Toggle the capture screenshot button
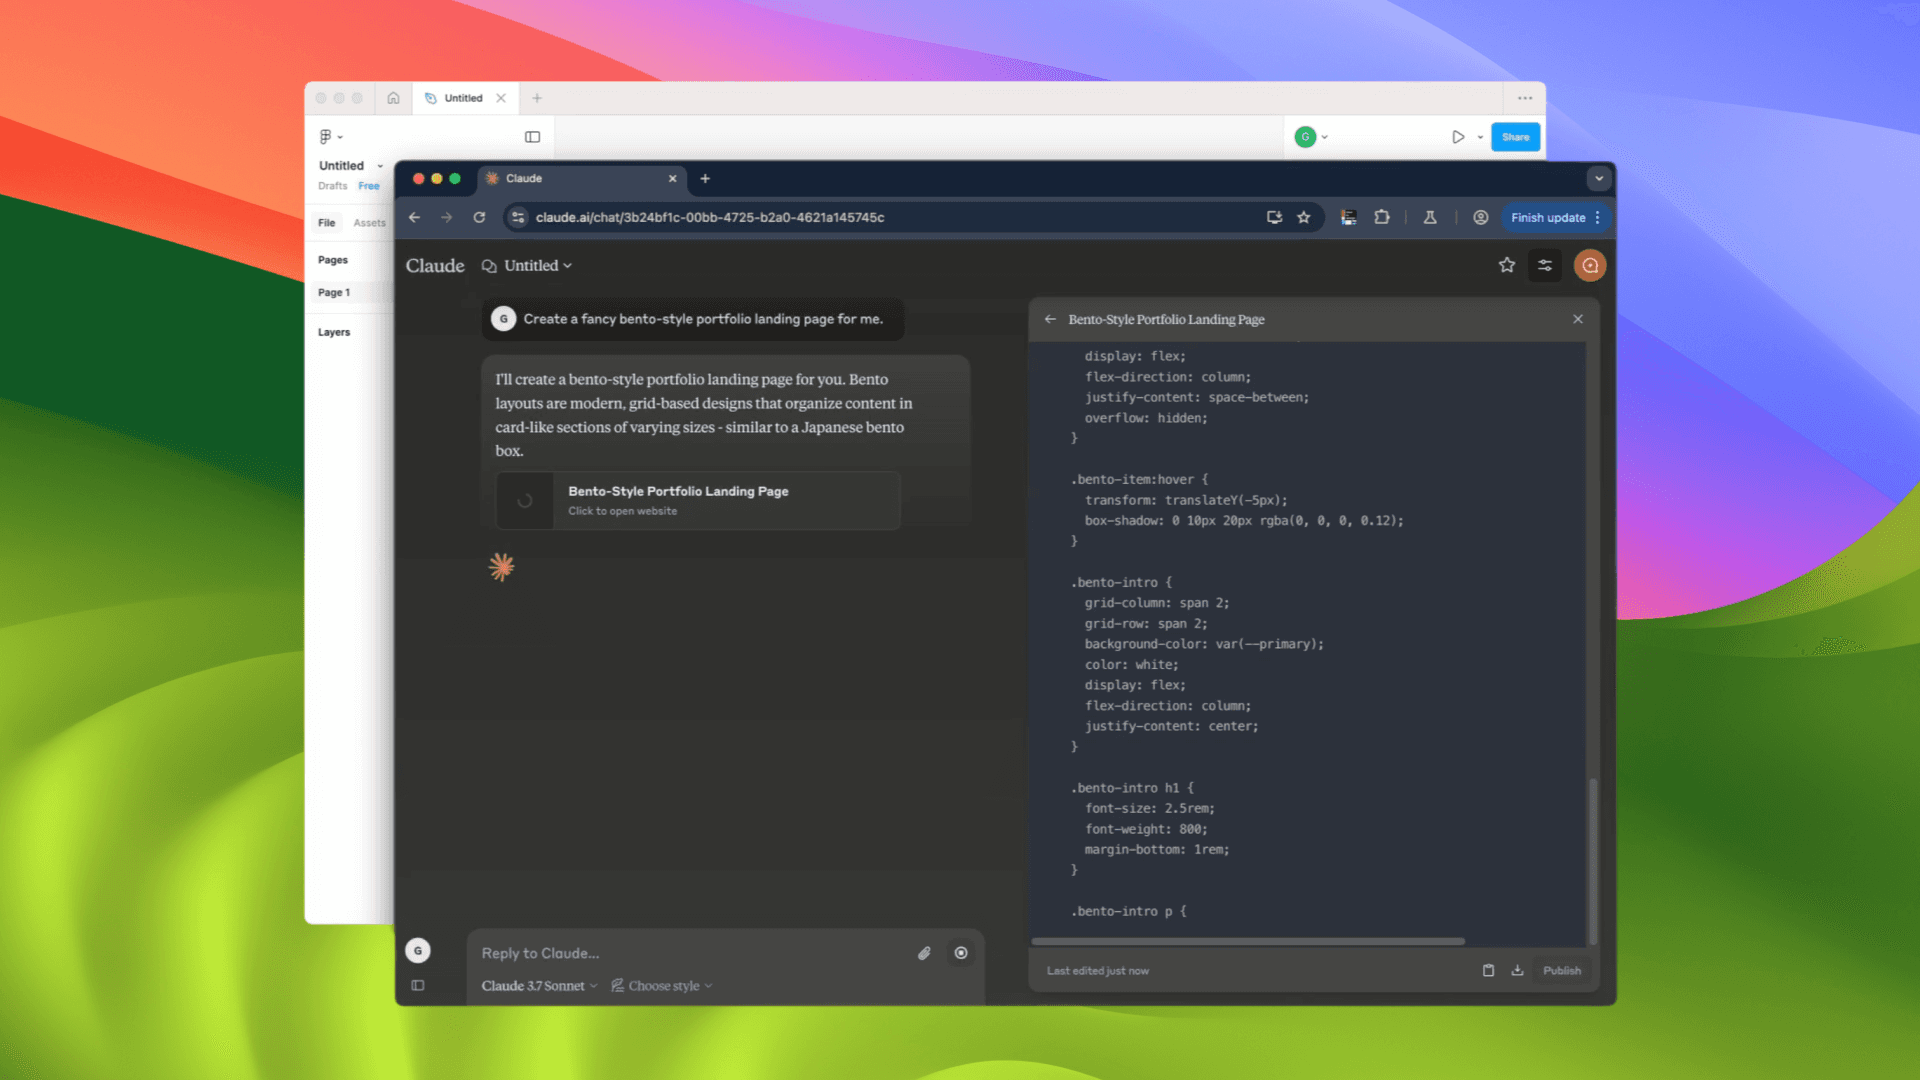The width and height of the screenshot is (1920, 1080). click(961, 953)
